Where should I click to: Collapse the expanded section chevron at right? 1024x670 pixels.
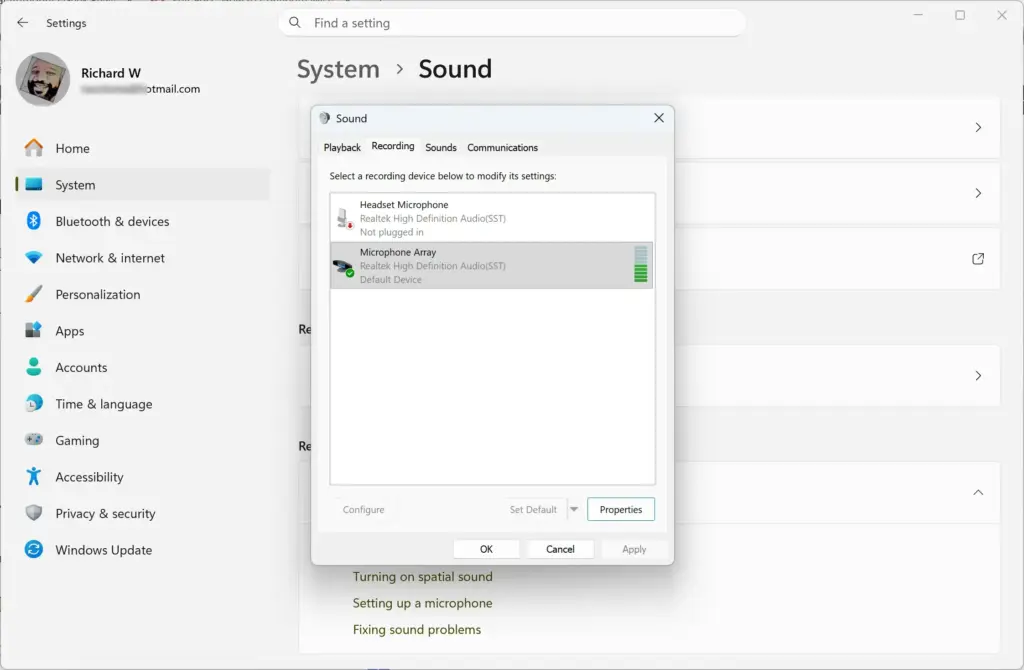click(x=978, y=492)
